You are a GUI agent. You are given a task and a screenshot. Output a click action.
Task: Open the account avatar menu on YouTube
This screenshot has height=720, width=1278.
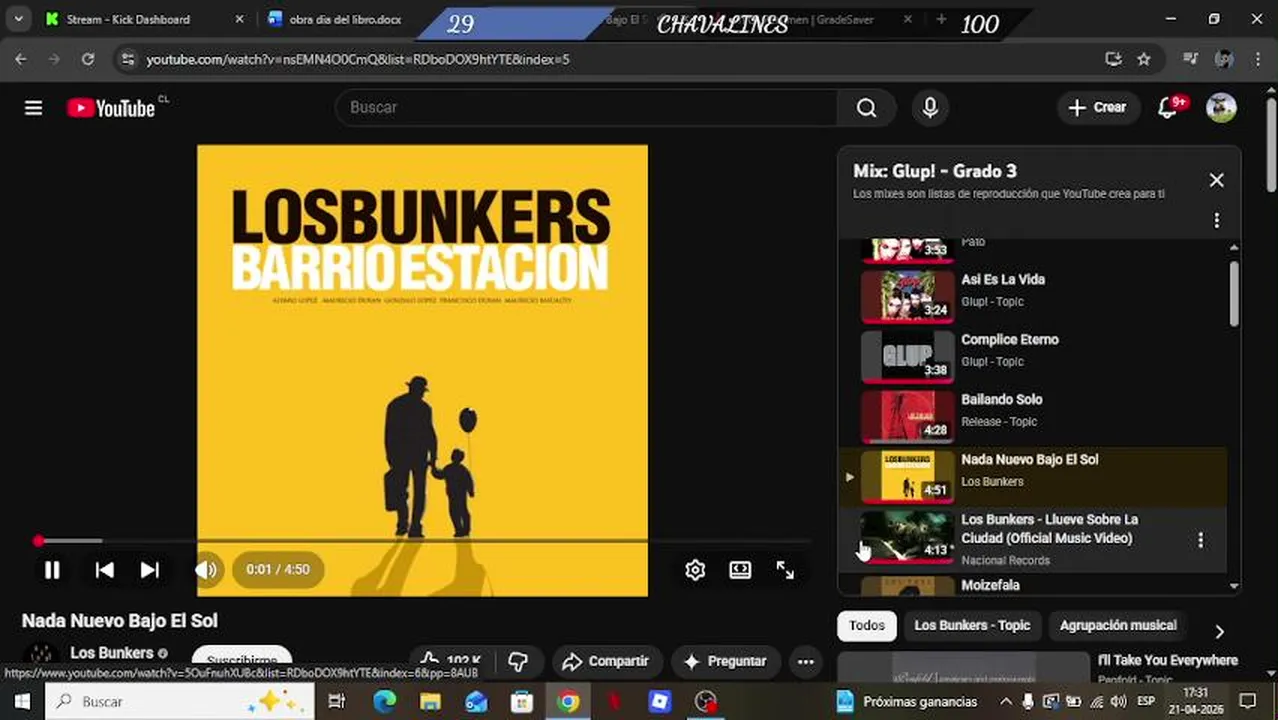[x=1221, y=107]
